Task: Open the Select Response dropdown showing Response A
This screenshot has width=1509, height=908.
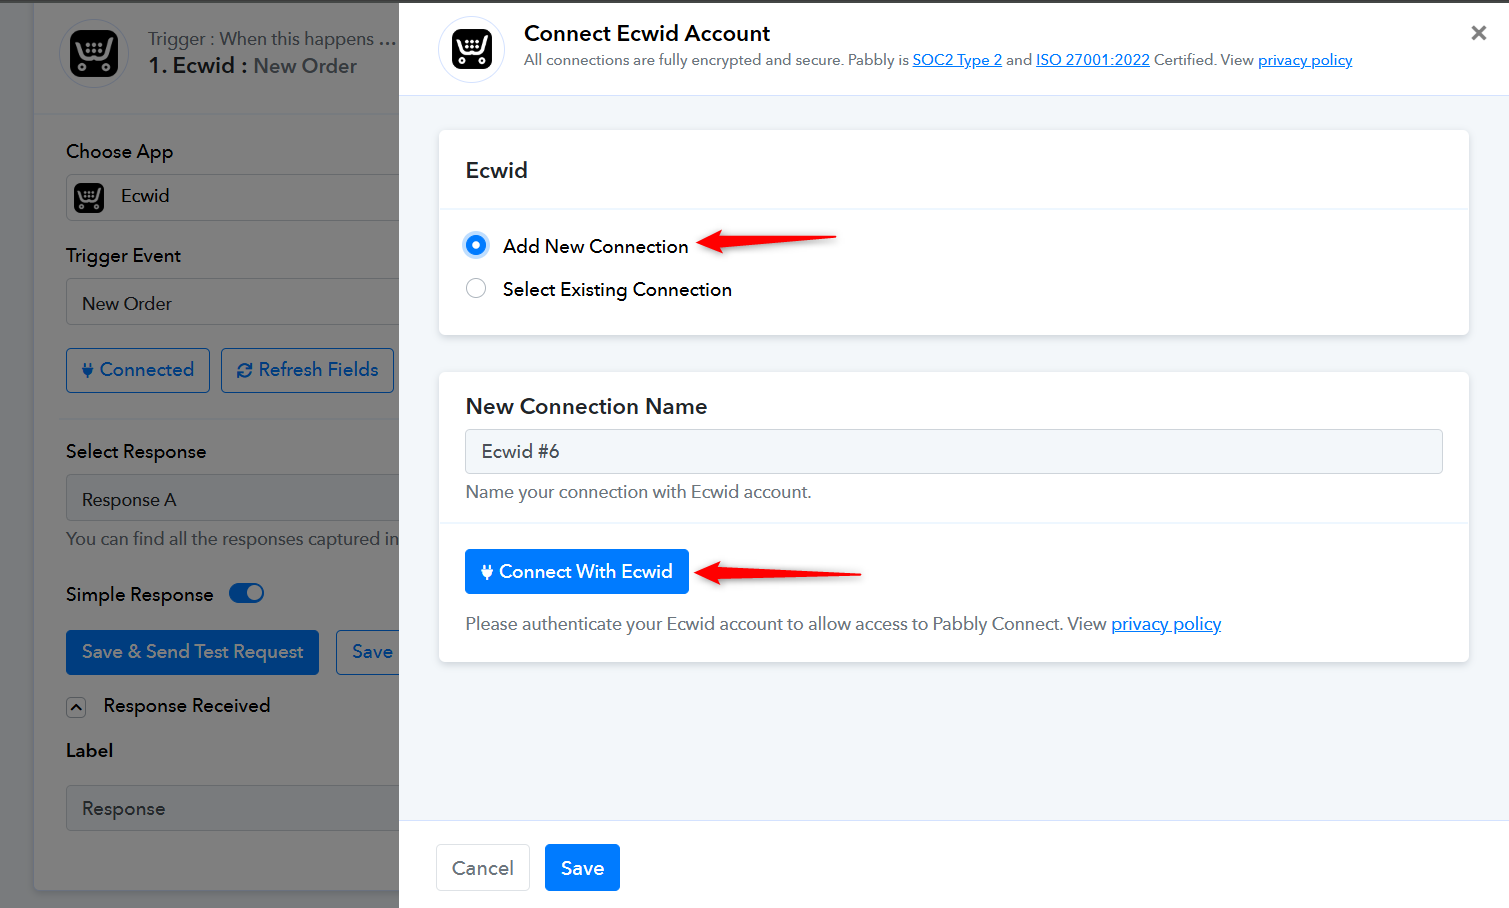Action: click(x=232, y=498)
